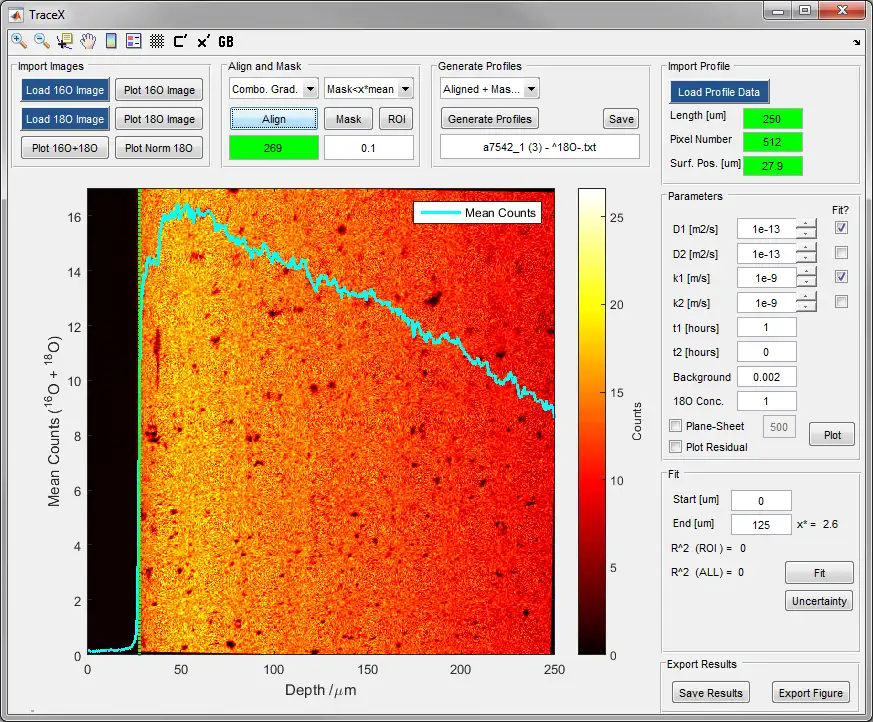Click Plot Norm 18O button
This screenshot has height=722, width=873.
click(x=160, y=148)
